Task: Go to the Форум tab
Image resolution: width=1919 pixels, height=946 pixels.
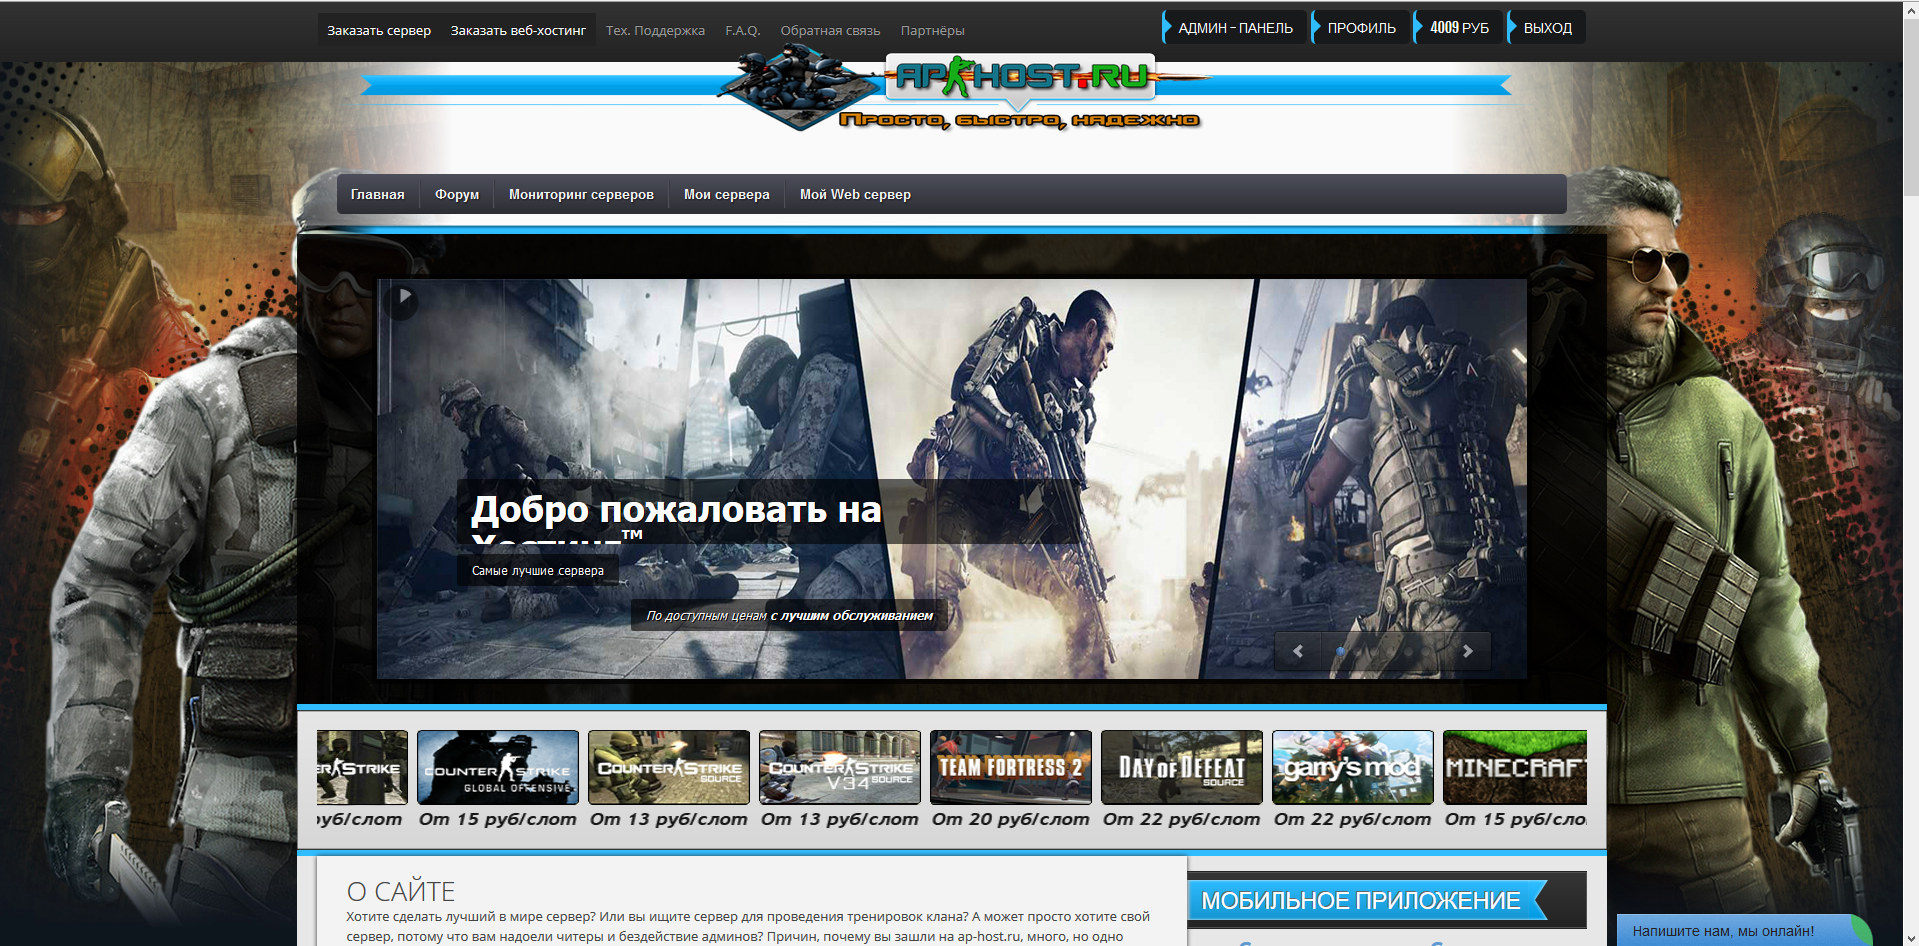Action: click(x=457, y=195)
